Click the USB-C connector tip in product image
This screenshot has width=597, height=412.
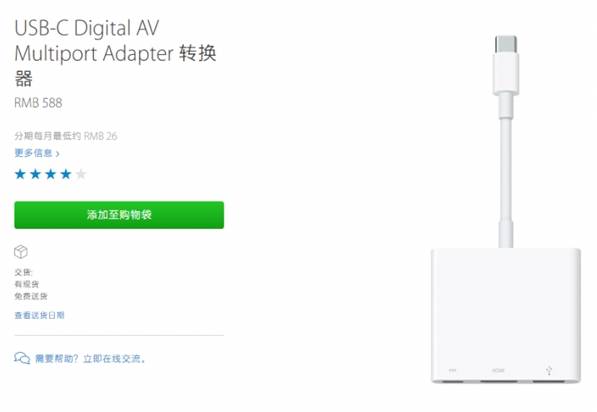pyautogui.click(x=506, y=44)
